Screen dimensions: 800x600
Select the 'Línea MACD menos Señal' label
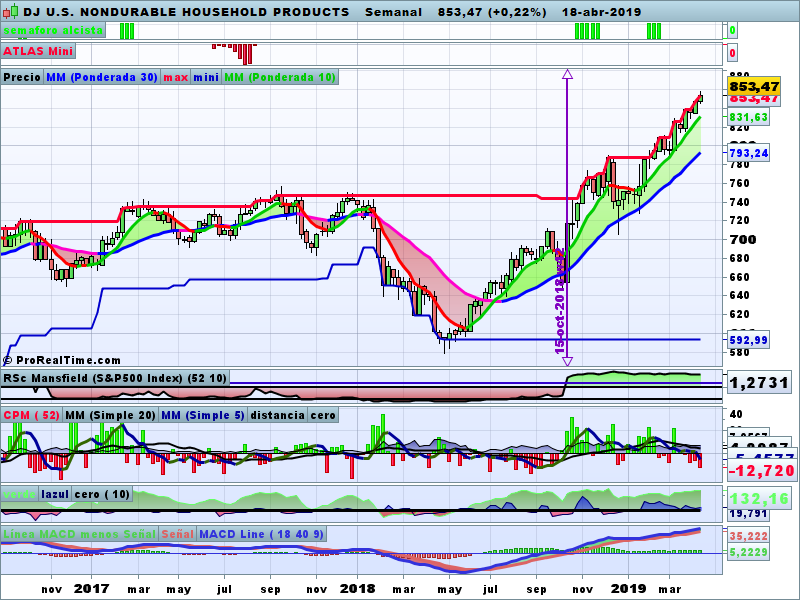(79, 534)
